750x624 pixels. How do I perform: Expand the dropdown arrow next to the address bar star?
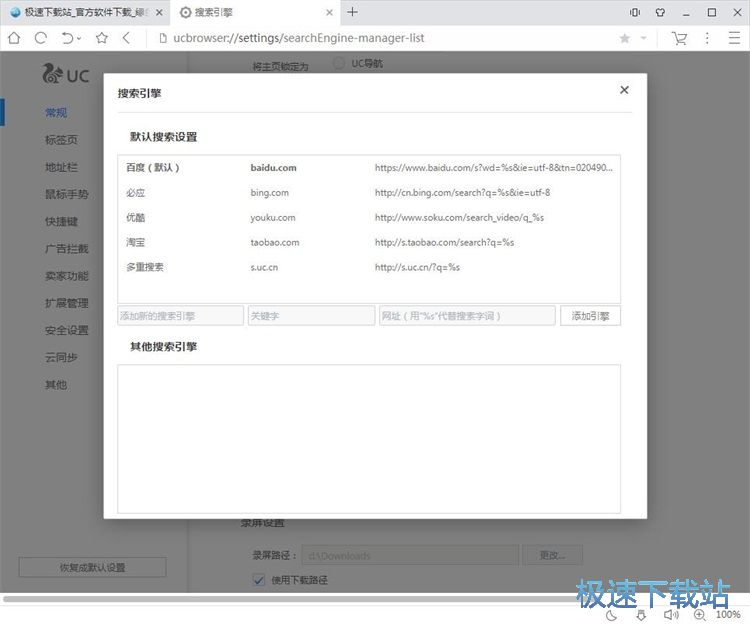643,38
